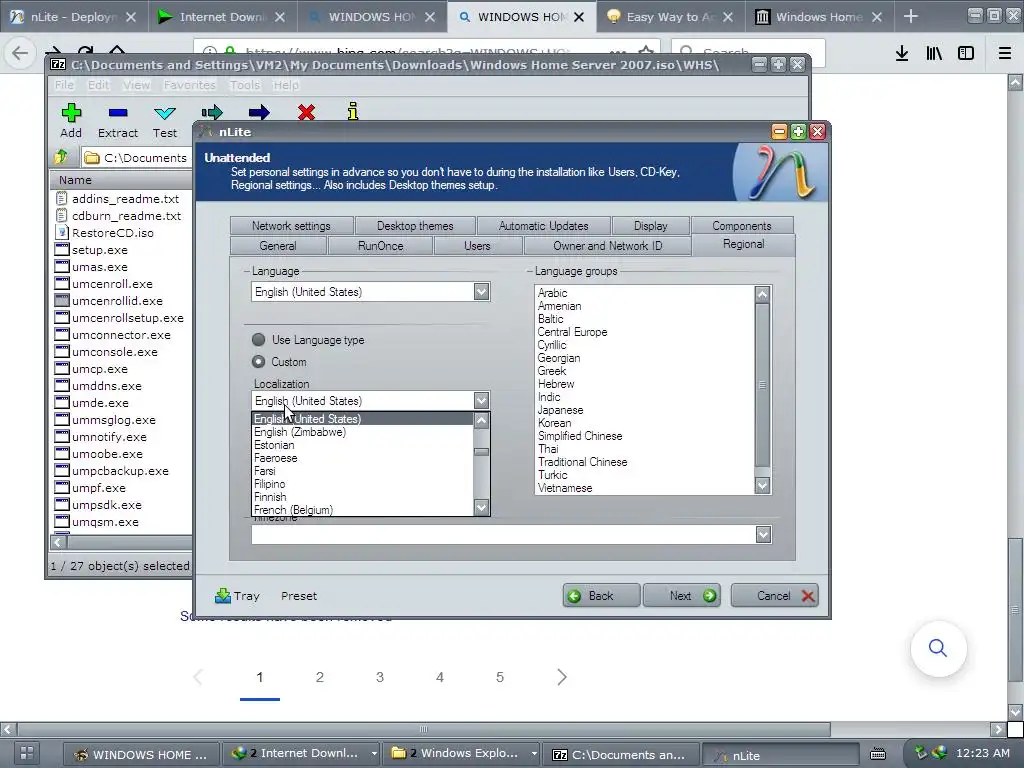Click the Cancel button in nLite
This screenshot has width=1024, height=768.
(774, 596)
